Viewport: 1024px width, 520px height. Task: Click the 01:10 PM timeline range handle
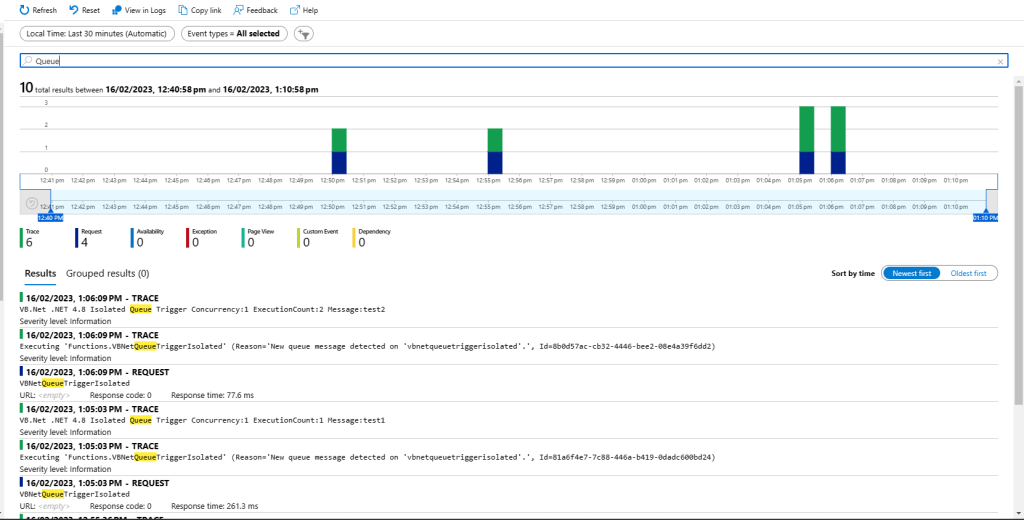(x=986, y=216)
